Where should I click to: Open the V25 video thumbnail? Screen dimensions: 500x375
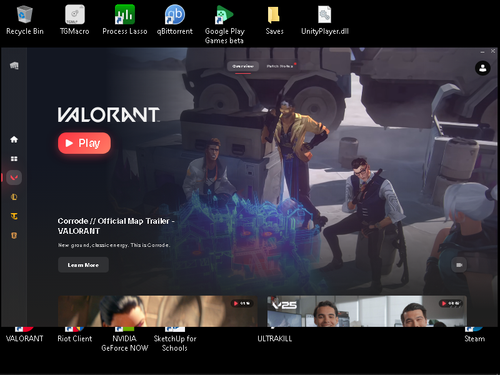tap(367, 311)
